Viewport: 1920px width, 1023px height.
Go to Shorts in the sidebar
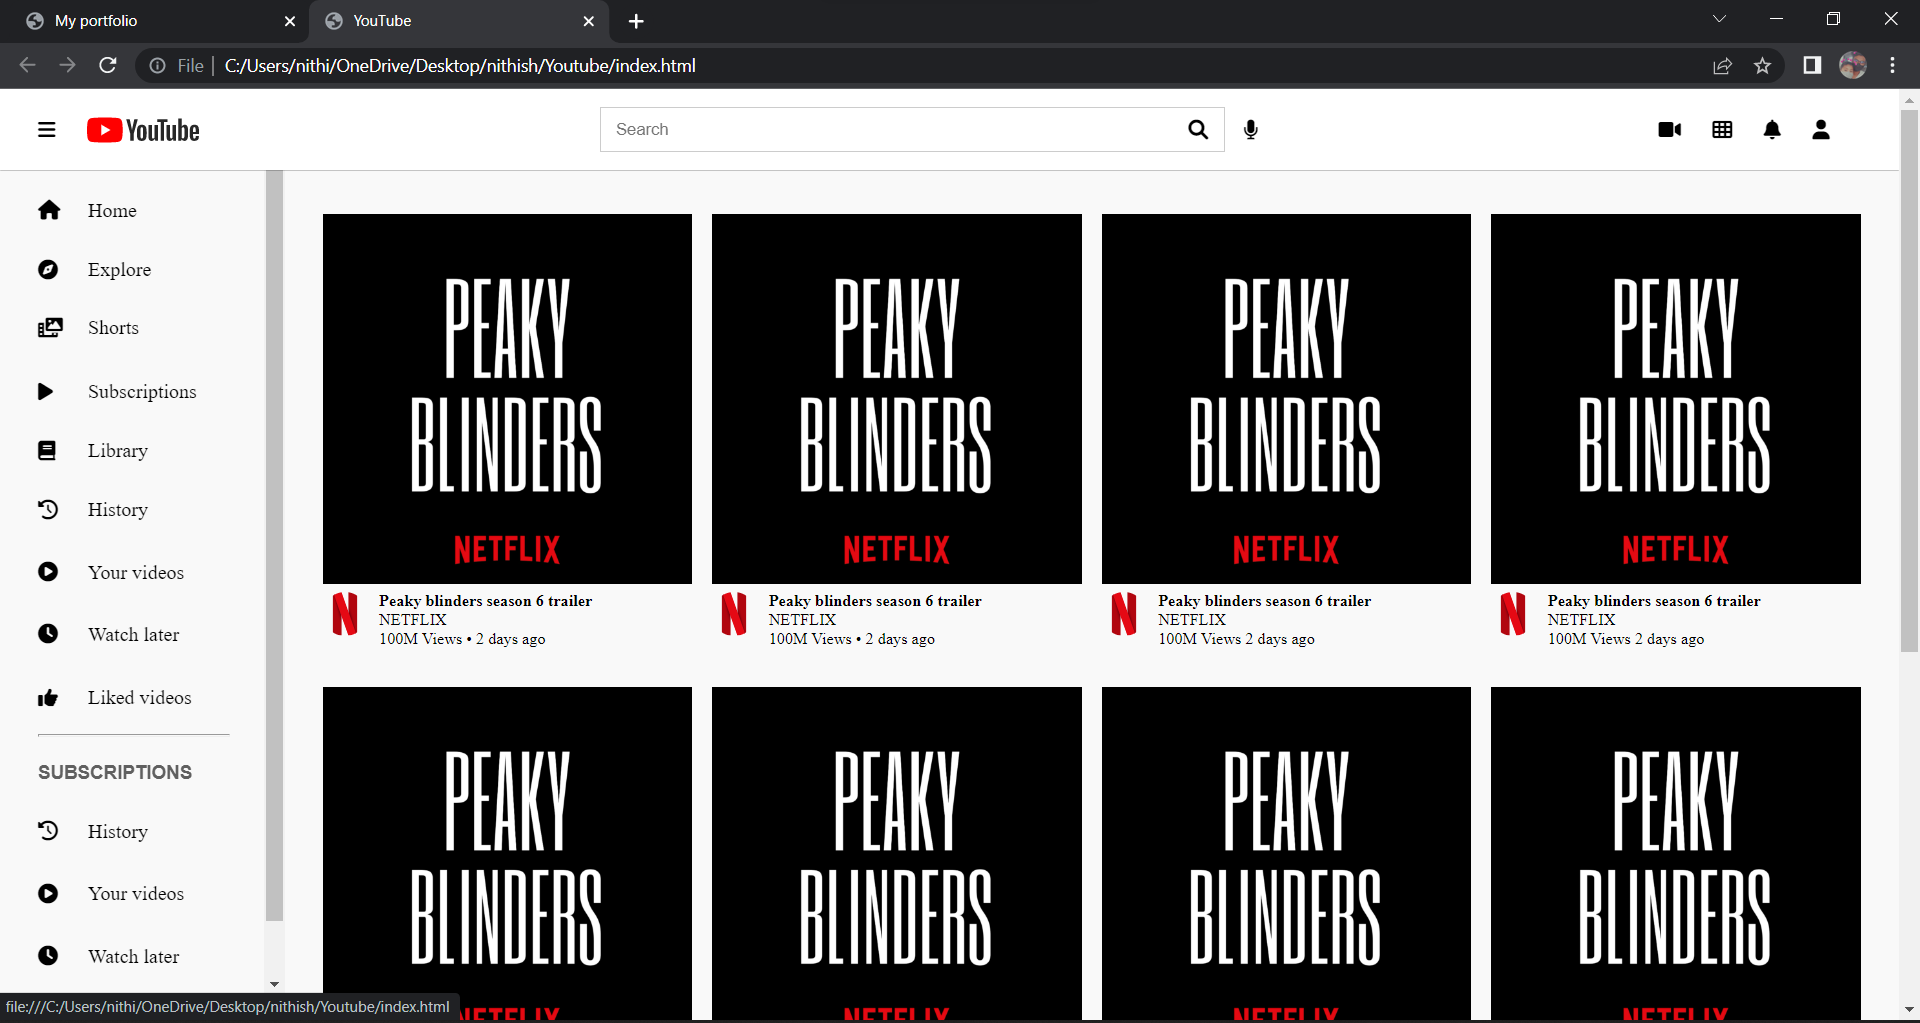[113, 328]
